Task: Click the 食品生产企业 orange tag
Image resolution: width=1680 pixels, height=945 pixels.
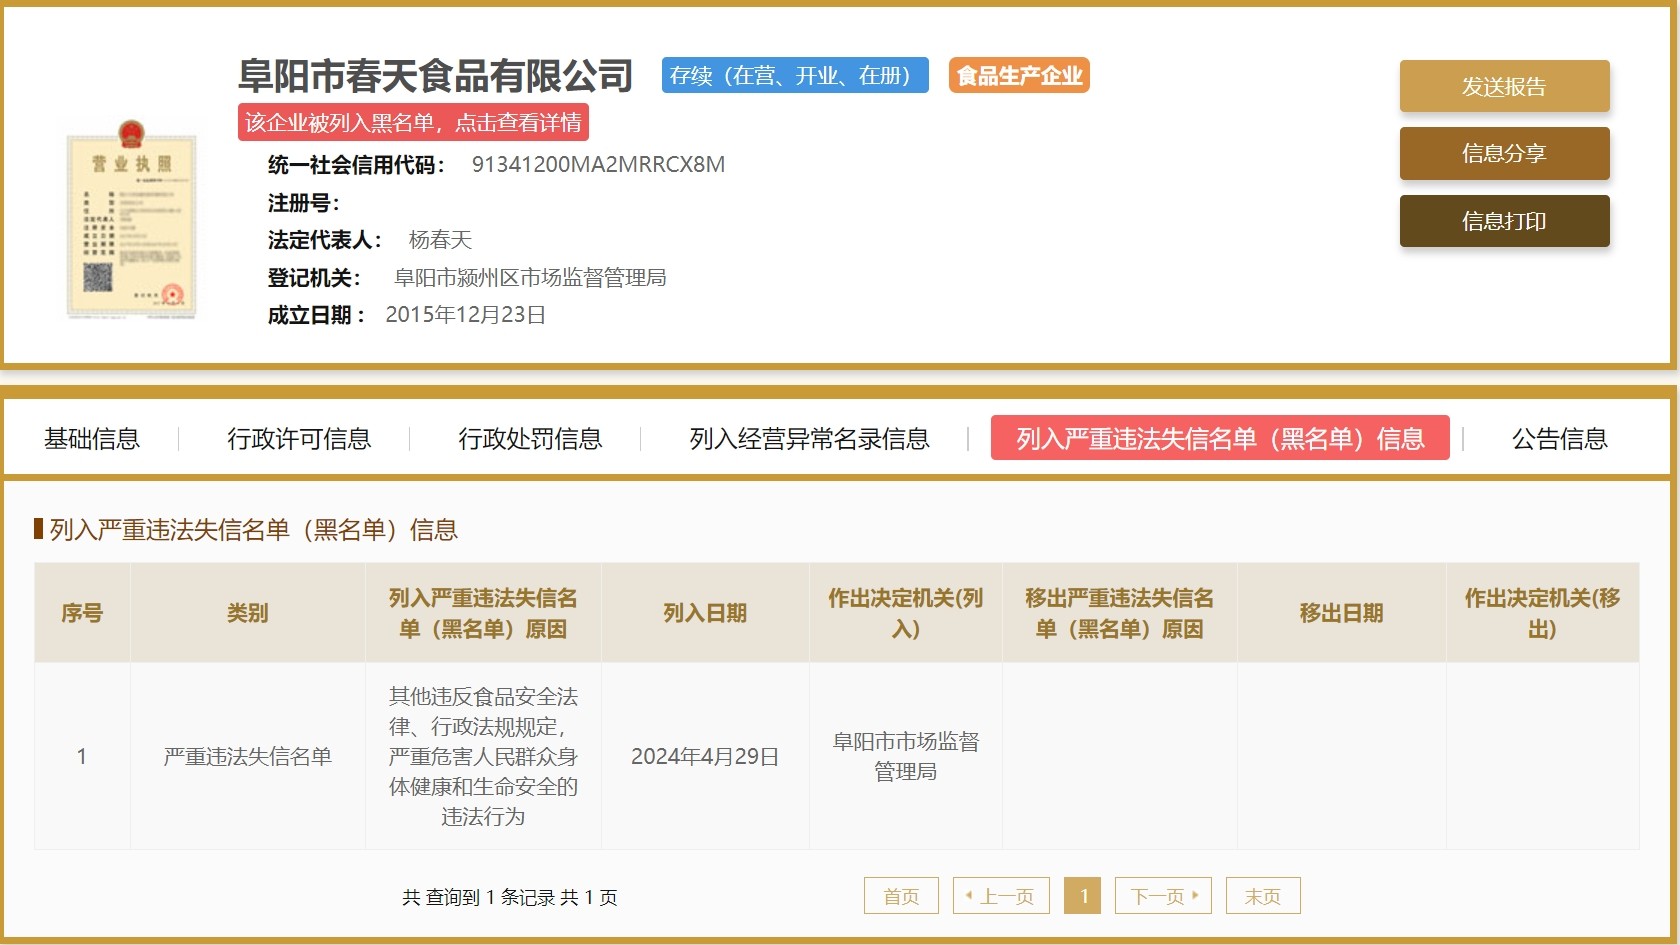Action: pos(1019,76)
